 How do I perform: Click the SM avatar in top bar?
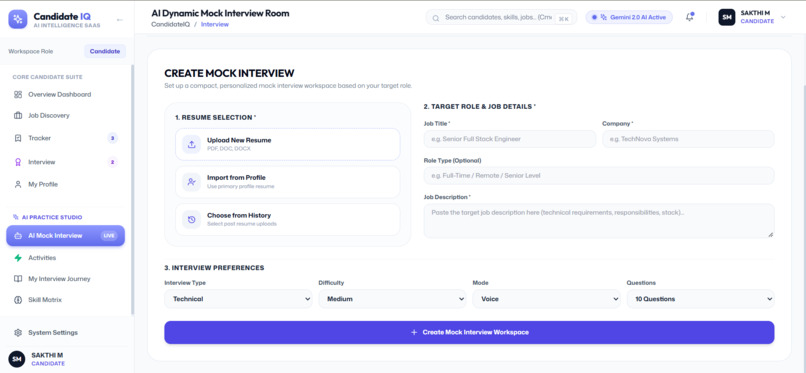tap(727, 17)
